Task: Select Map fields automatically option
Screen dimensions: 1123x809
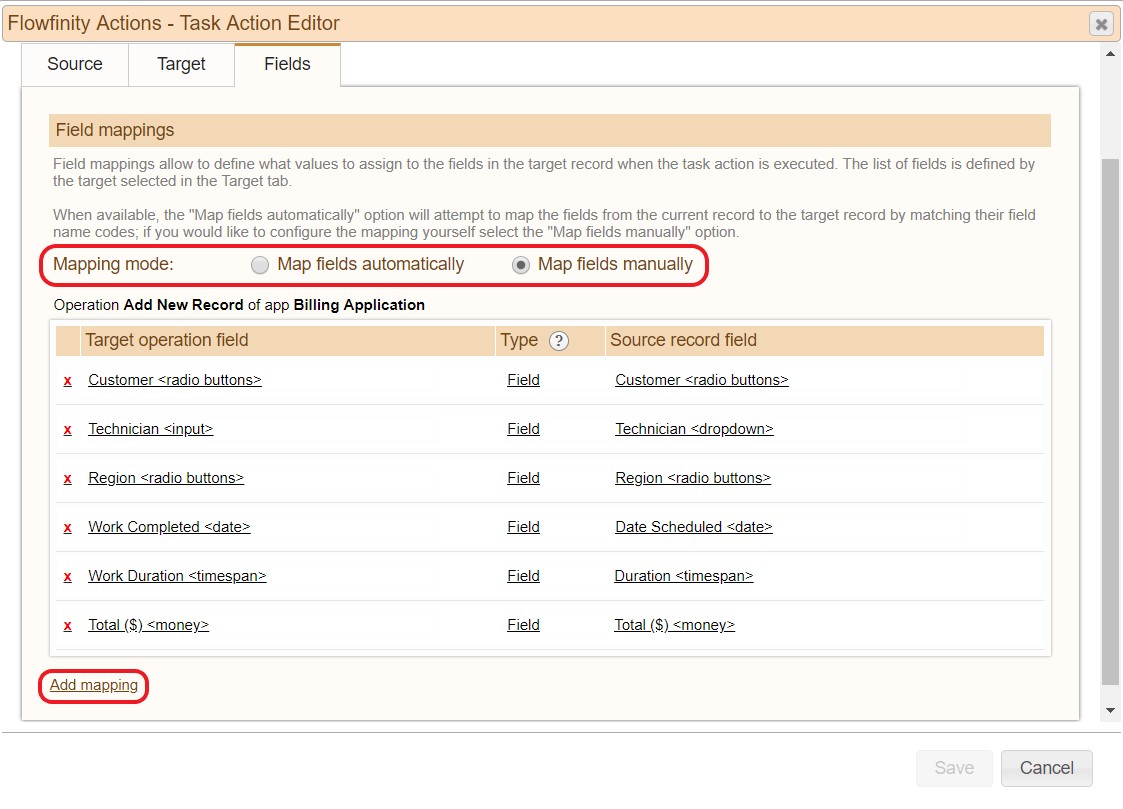Action: [260, 265]
